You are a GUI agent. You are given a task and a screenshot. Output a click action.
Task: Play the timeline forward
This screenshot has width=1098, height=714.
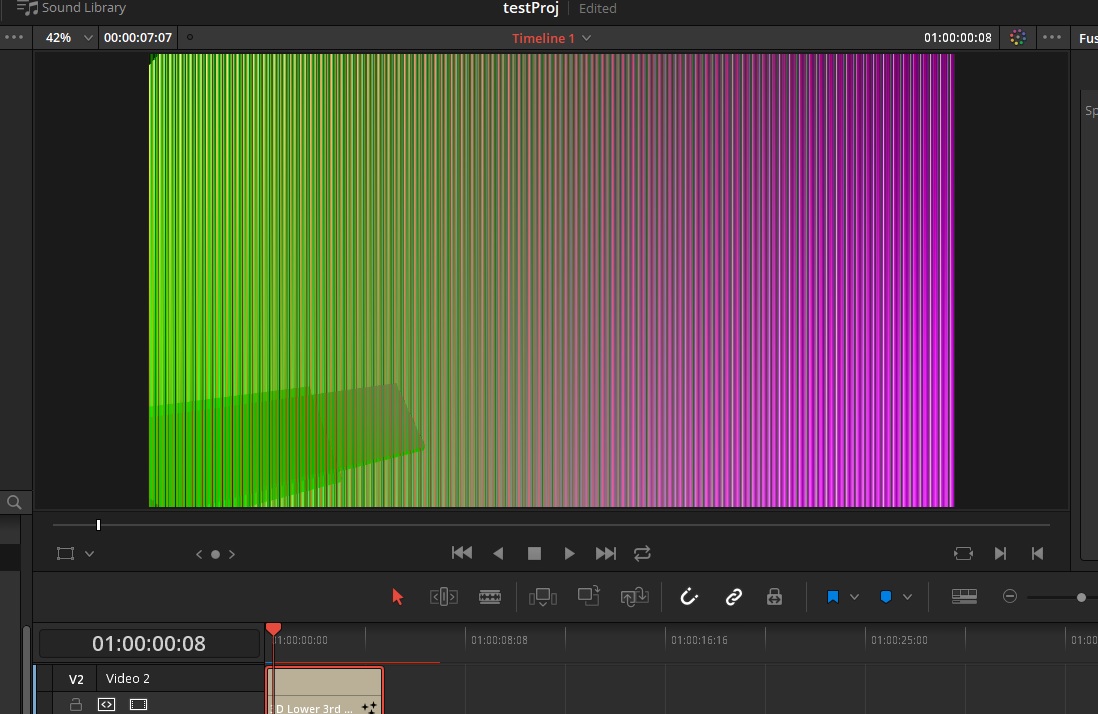tap(569, 554)
